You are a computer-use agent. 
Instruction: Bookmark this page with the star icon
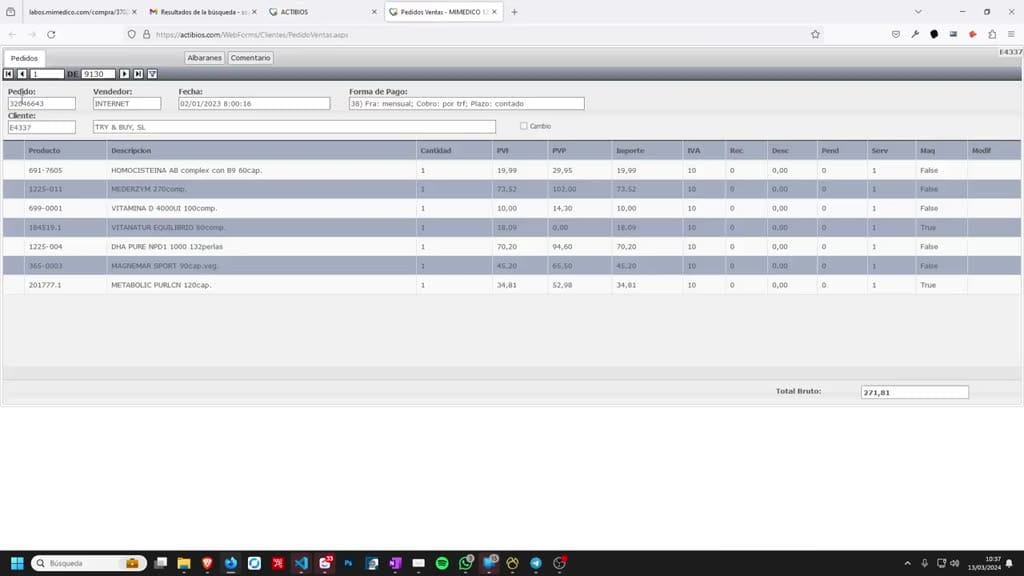[815, 35]
